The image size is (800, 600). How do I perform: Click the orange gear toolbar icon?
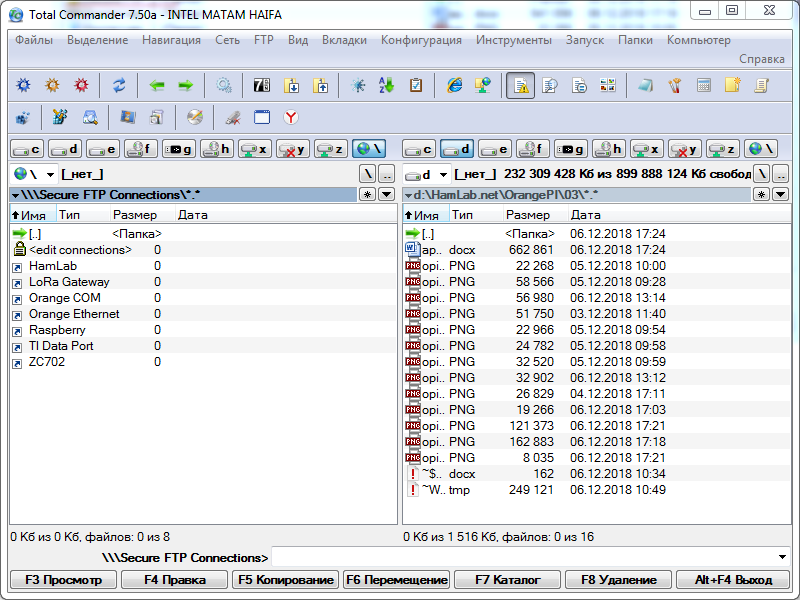point(52,85)
